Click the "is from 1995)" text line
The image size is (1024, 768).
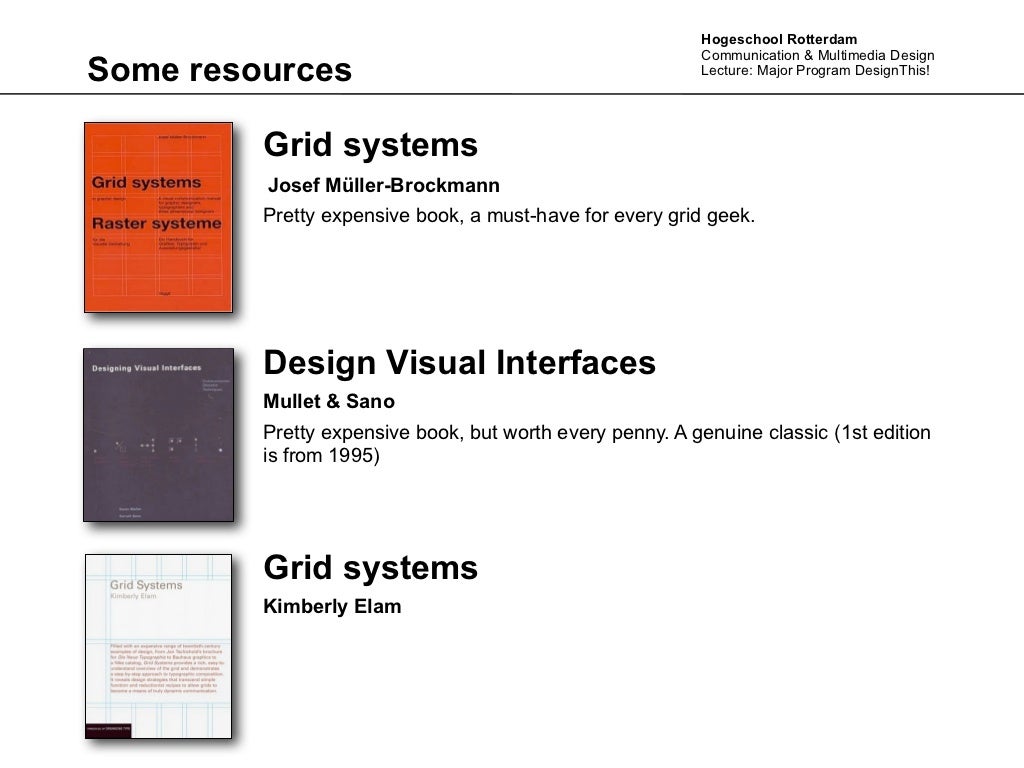click(x=321, y=455)
